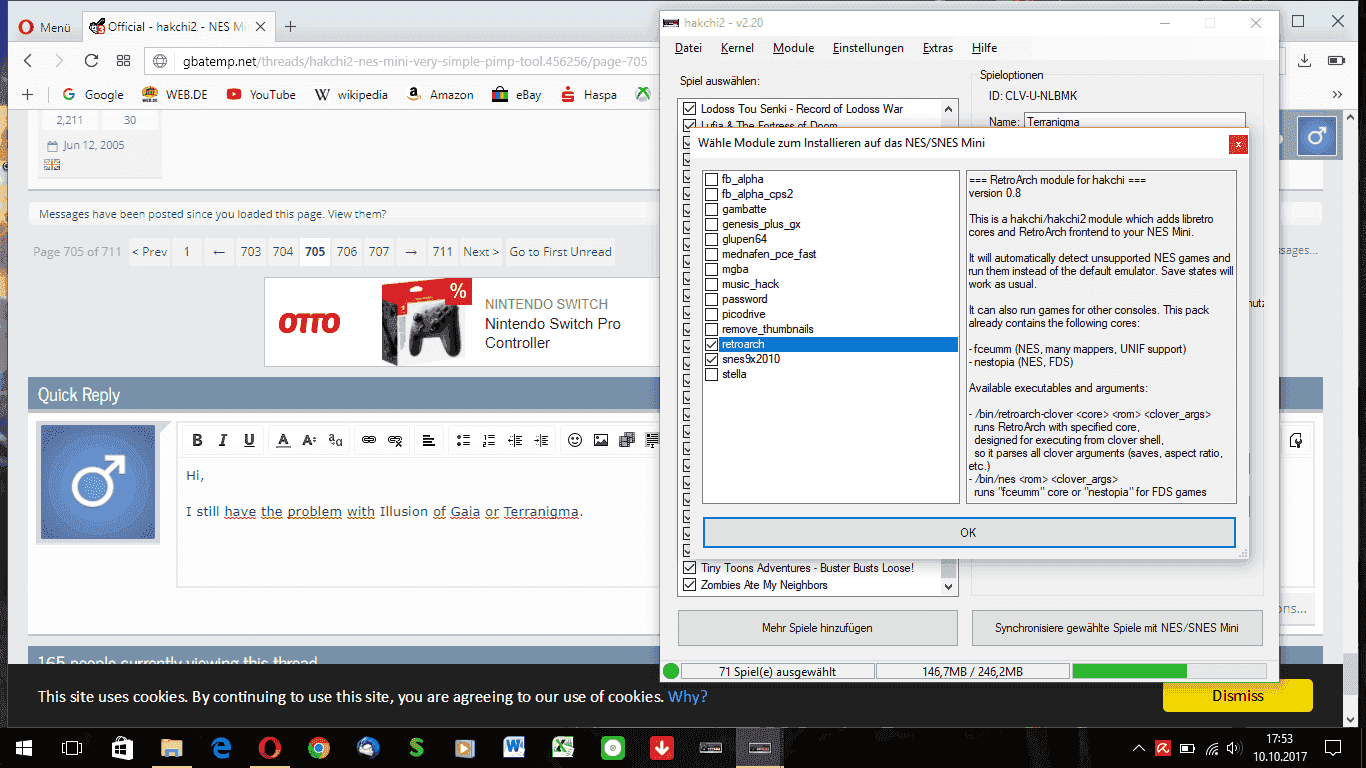Image resolution: width=1366 pixels, height=768 pixels.
Task: Open the Opera Menü button
Action: pyautogui.click(x=45, y=27)
